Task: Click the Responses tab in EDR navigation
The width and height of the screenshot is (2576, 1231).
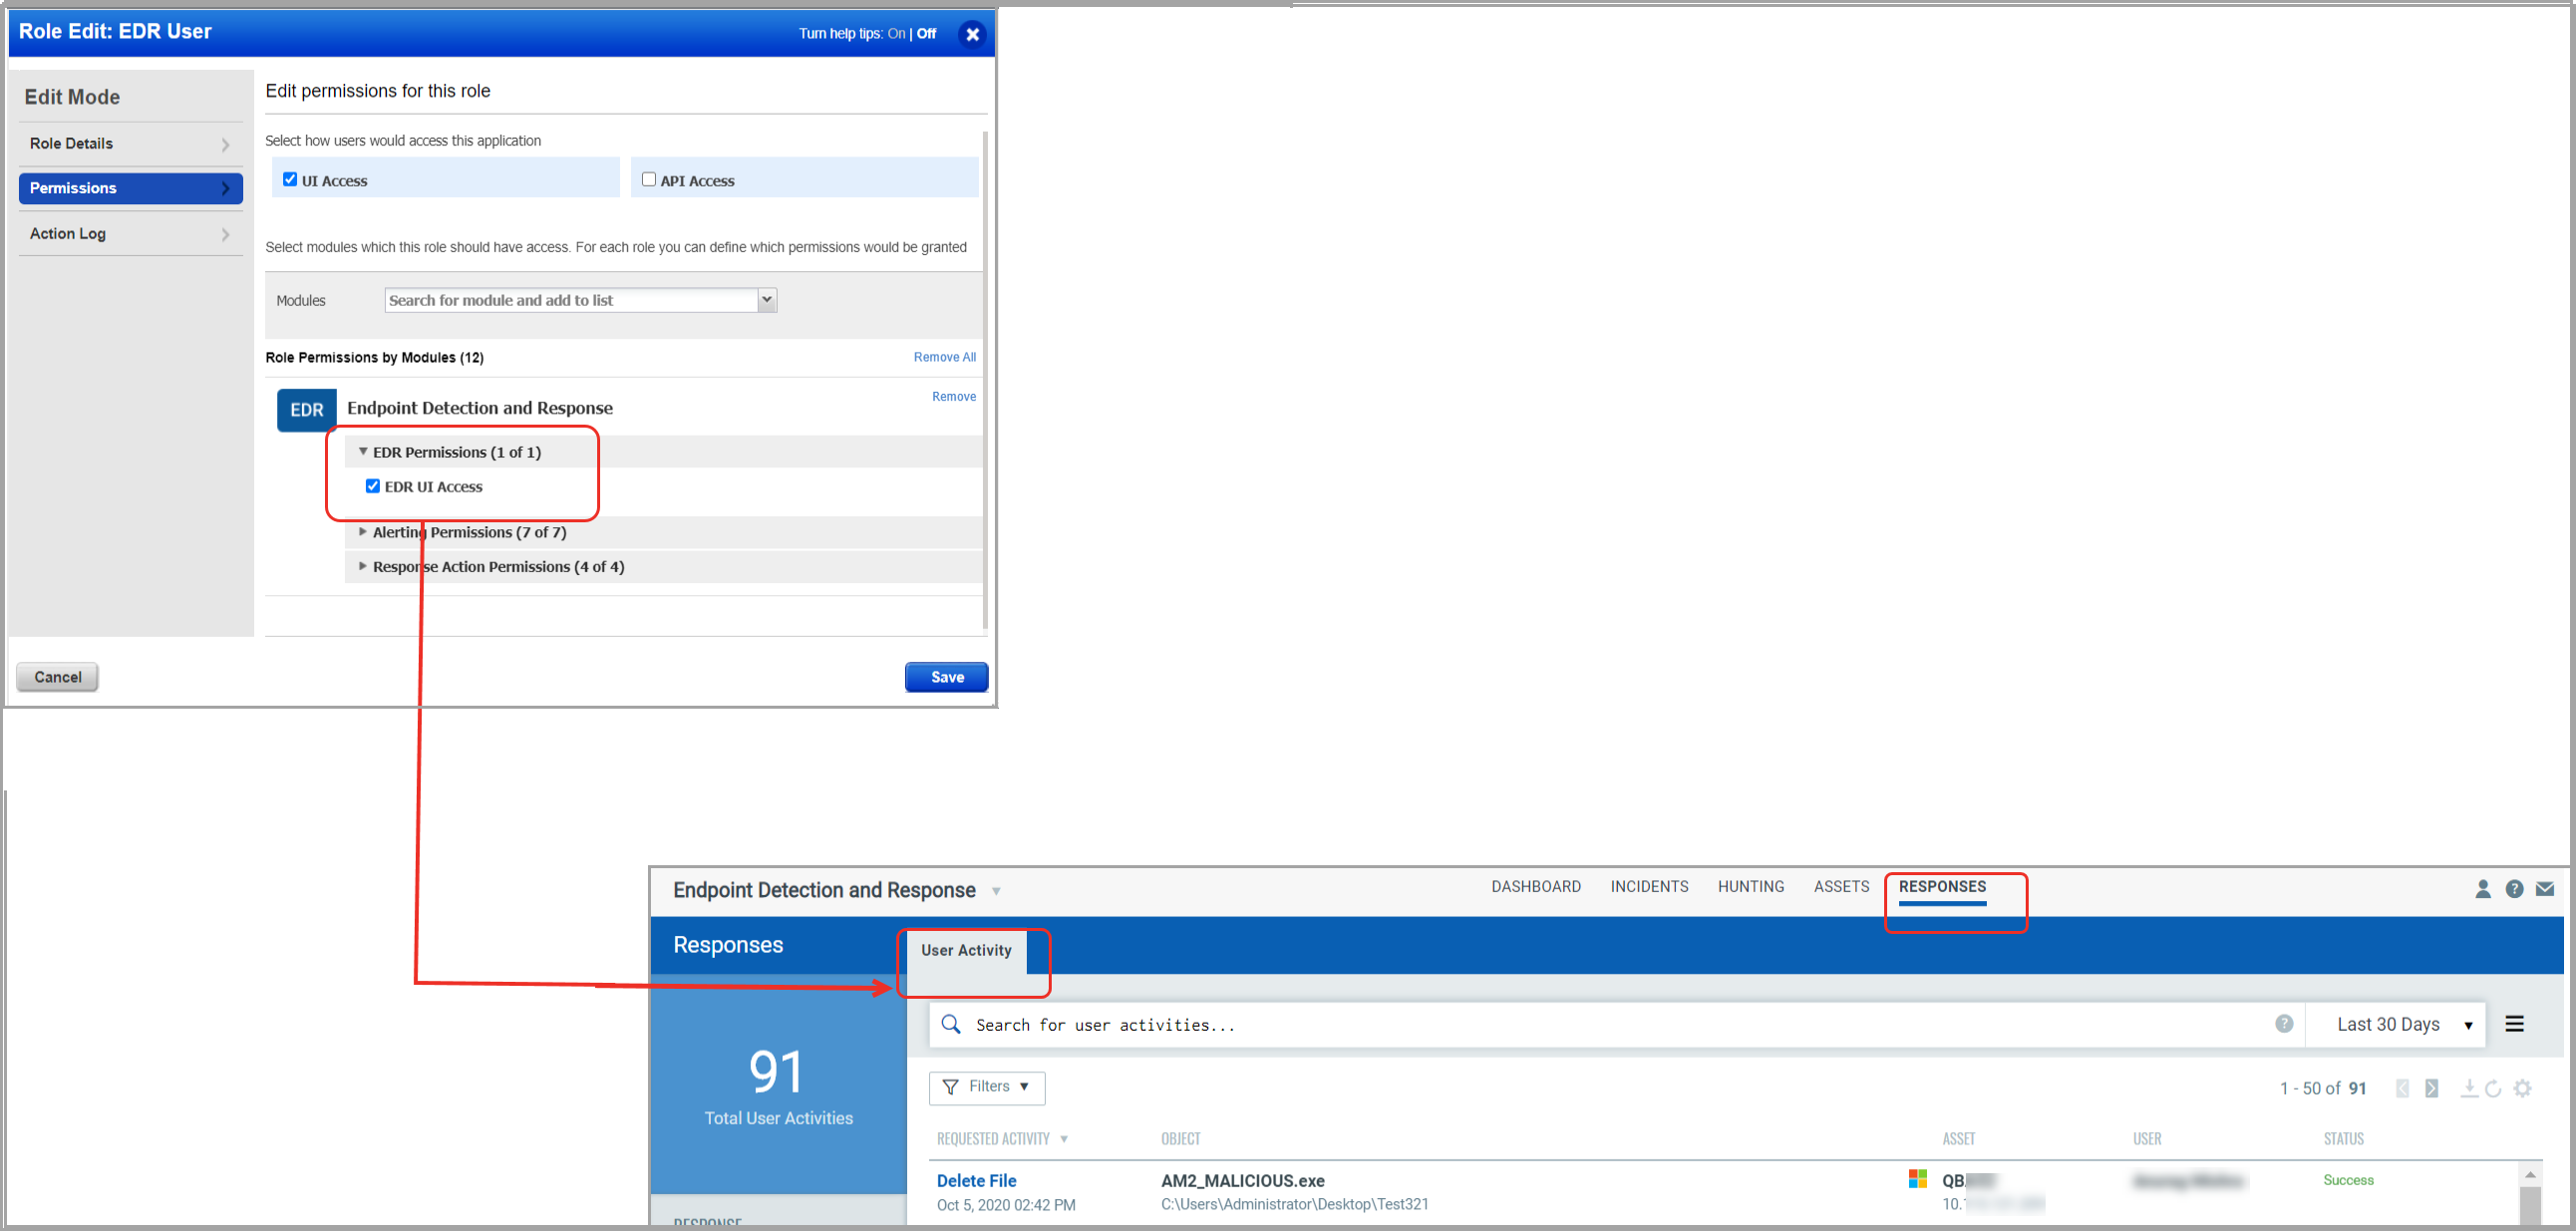Action: 1945,886
